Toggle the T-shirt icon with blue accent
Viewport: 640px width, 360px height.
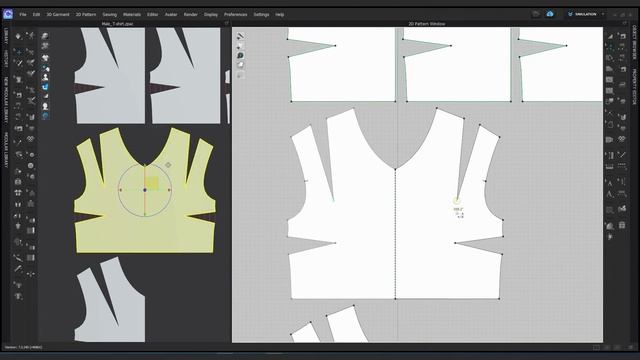click(x=45, y=68)
